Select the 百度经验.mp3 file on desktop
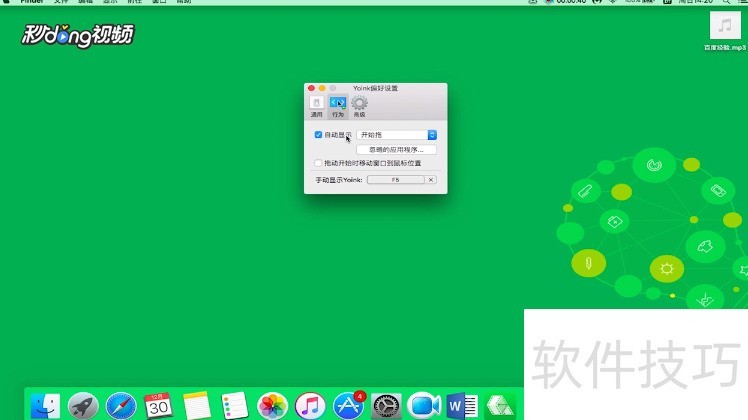Image resolution: width=748 pixels, height=420 pixels. click(x=725, y=31)
